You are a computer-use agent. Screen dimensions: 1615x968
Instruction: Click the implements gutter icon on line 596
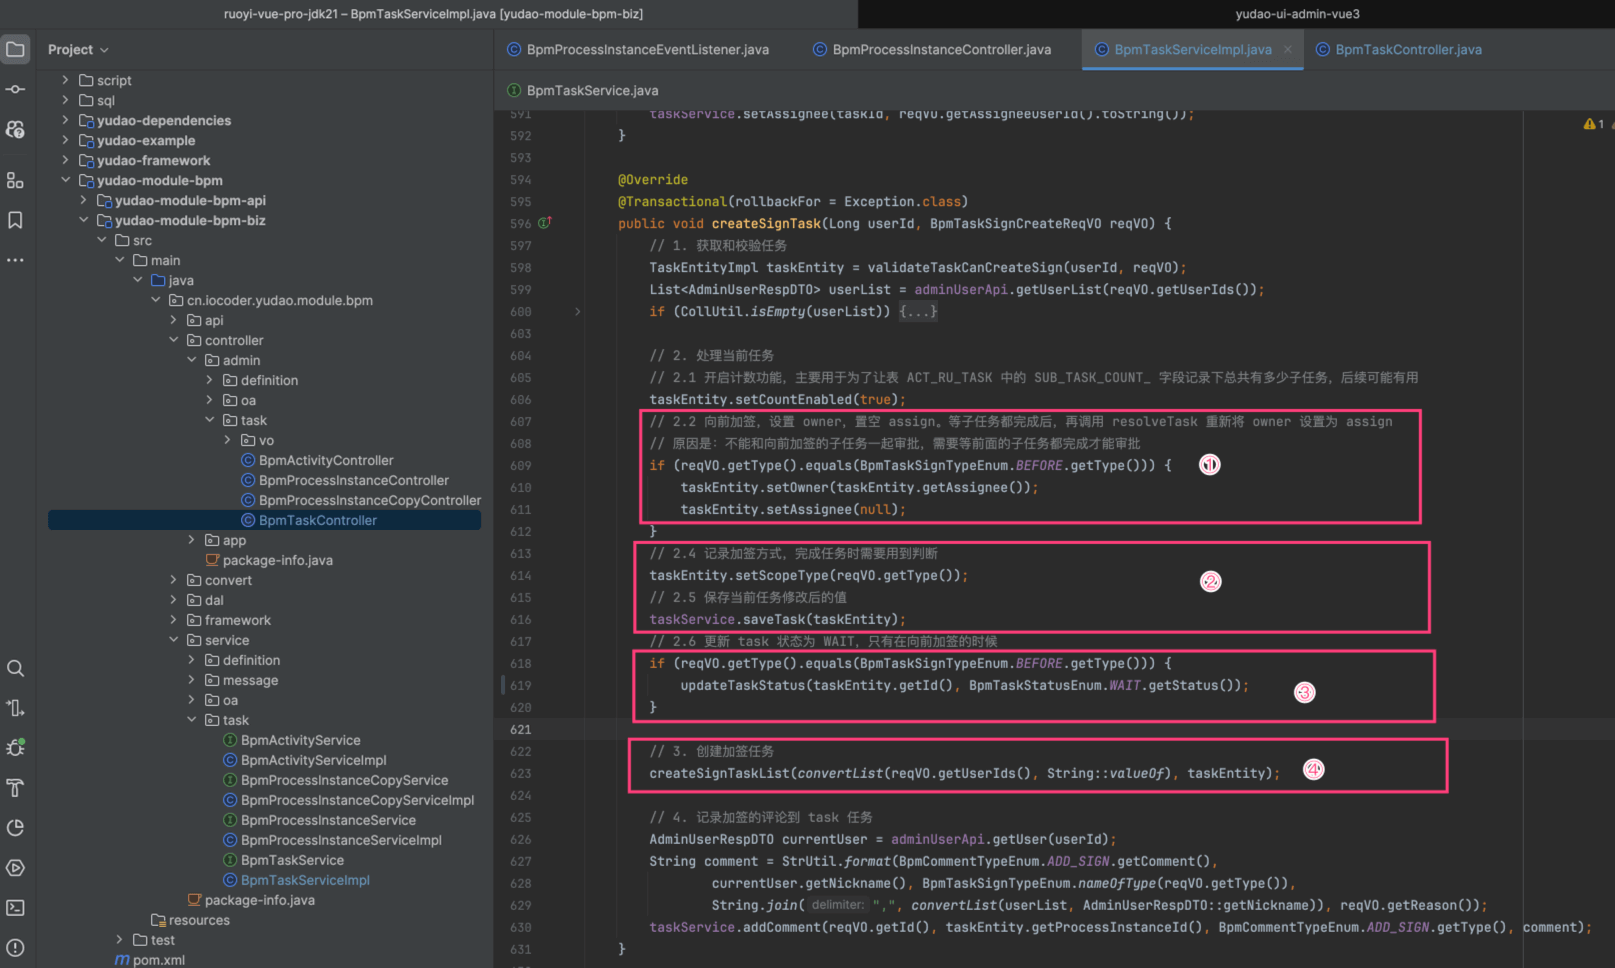[545, 223]
